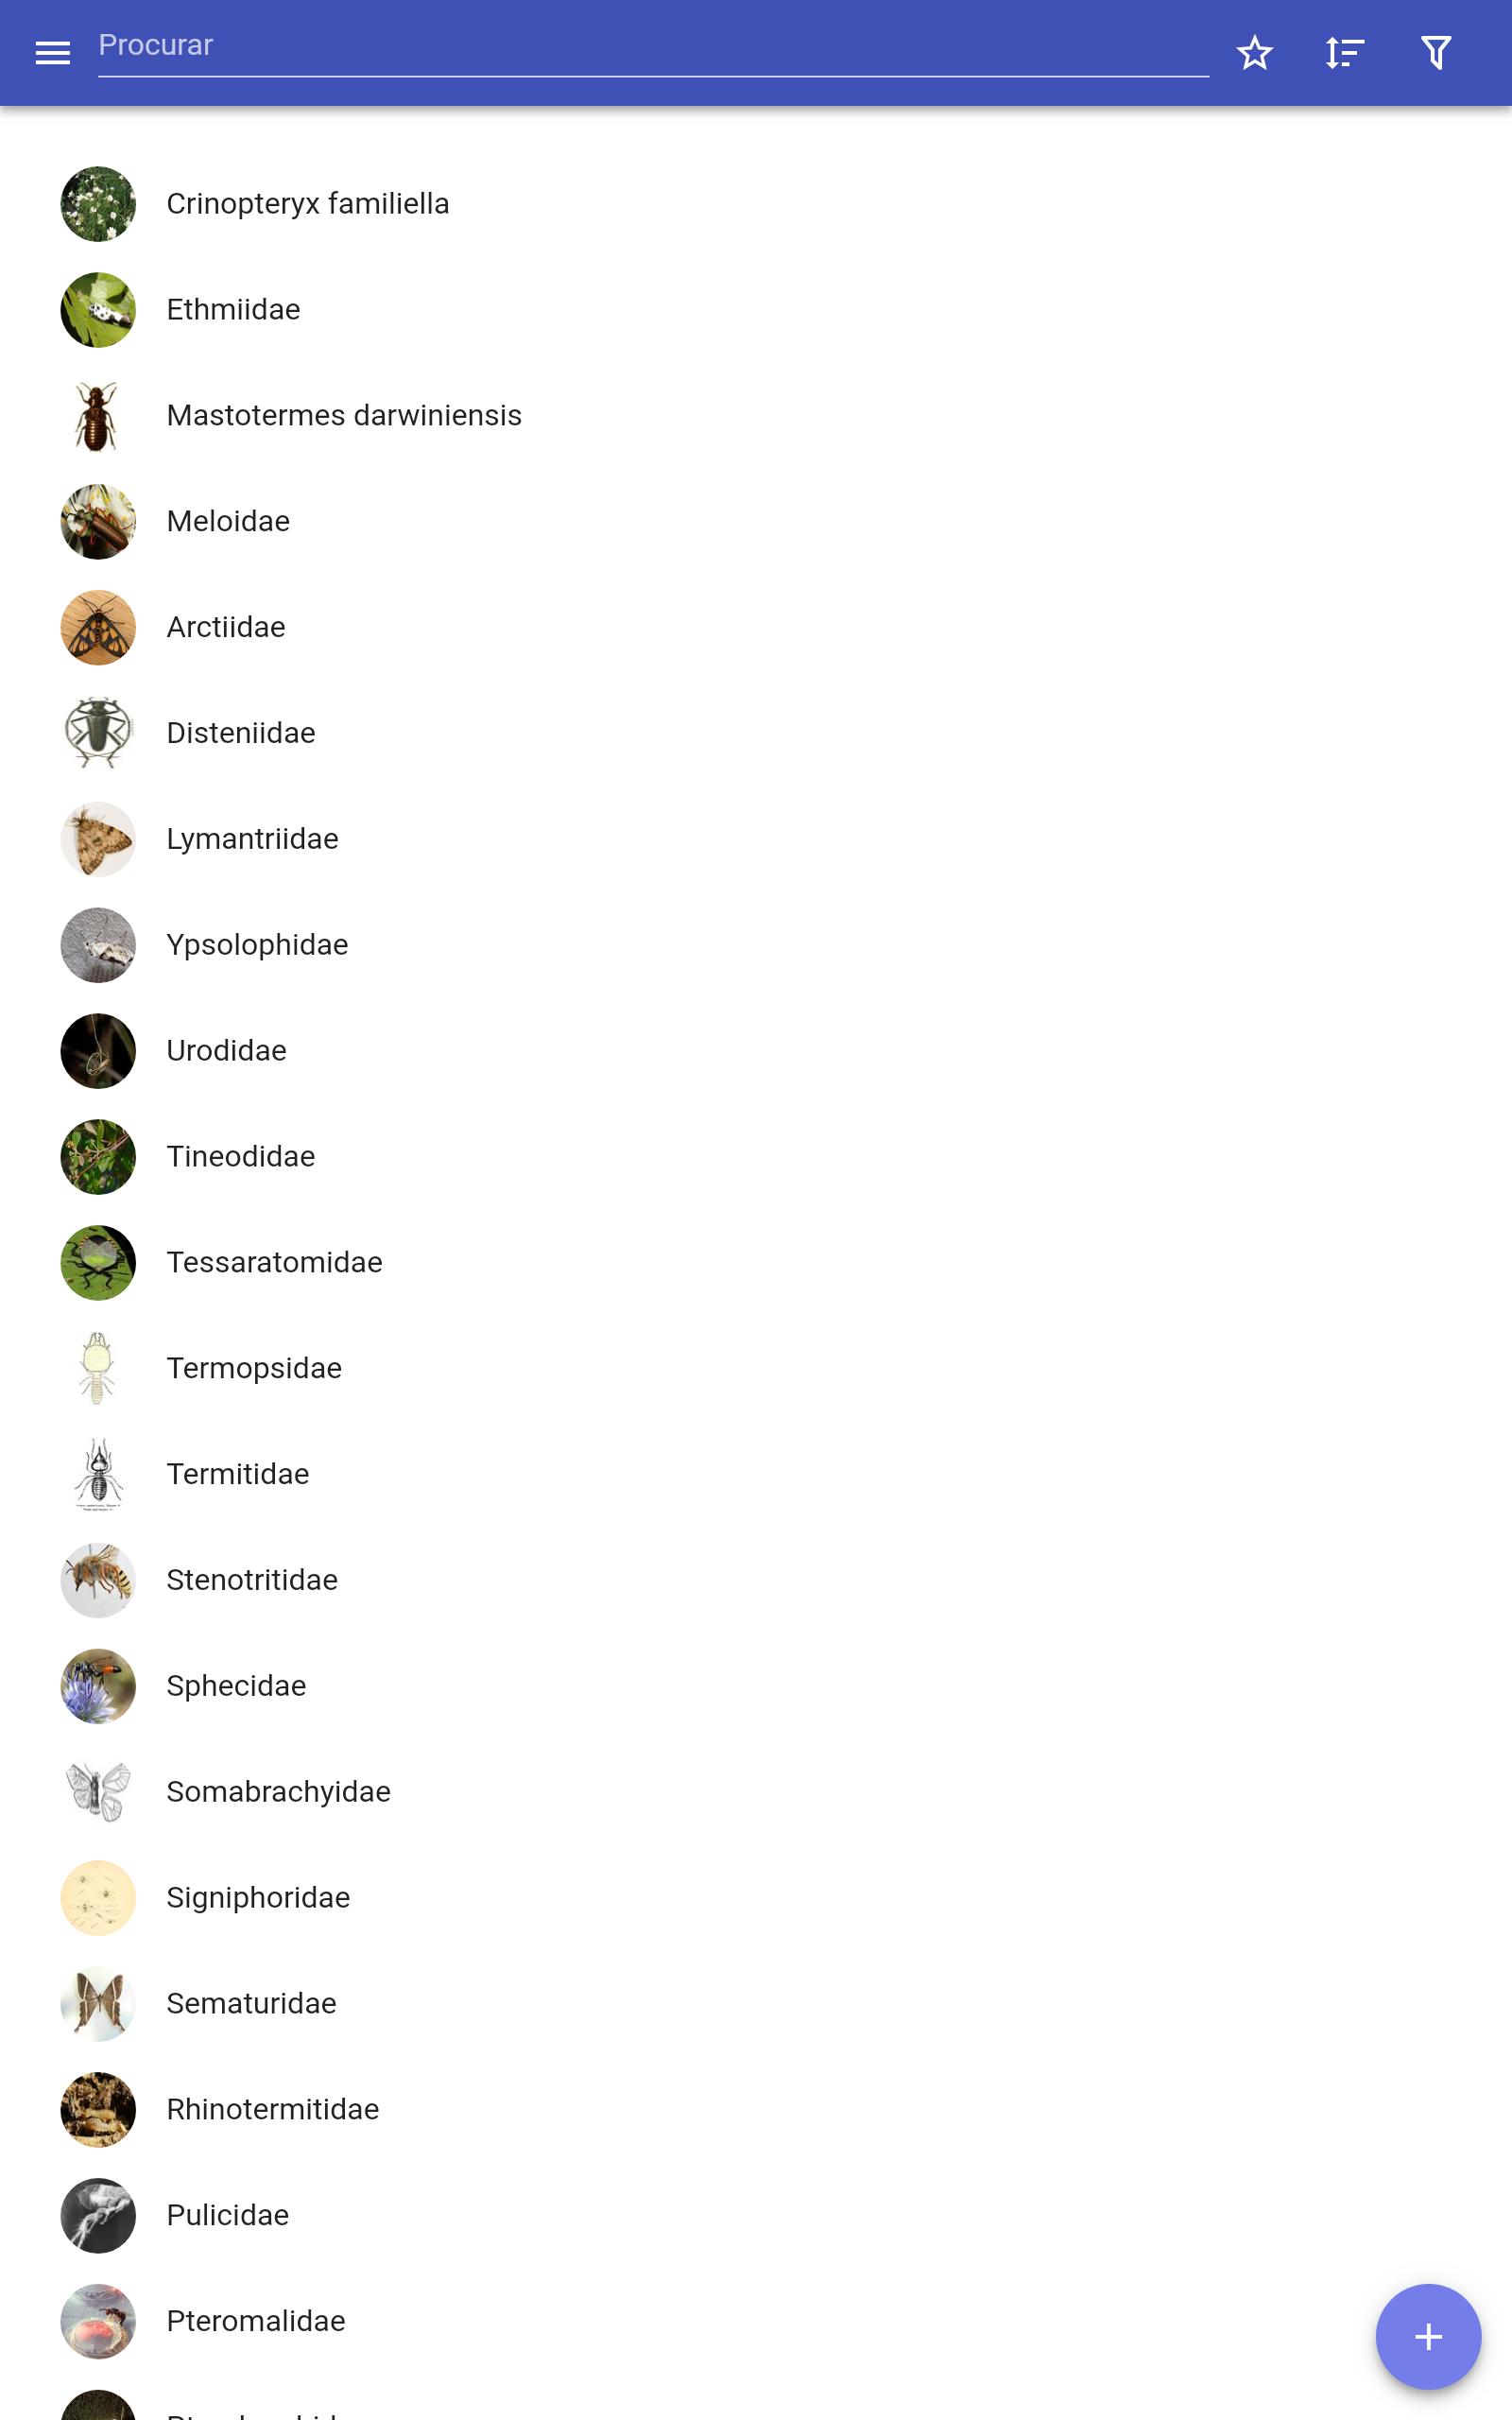Toggle the favorites star filter
The height and width of the screenshot is (2420, 1512).
coord(1254,53)
